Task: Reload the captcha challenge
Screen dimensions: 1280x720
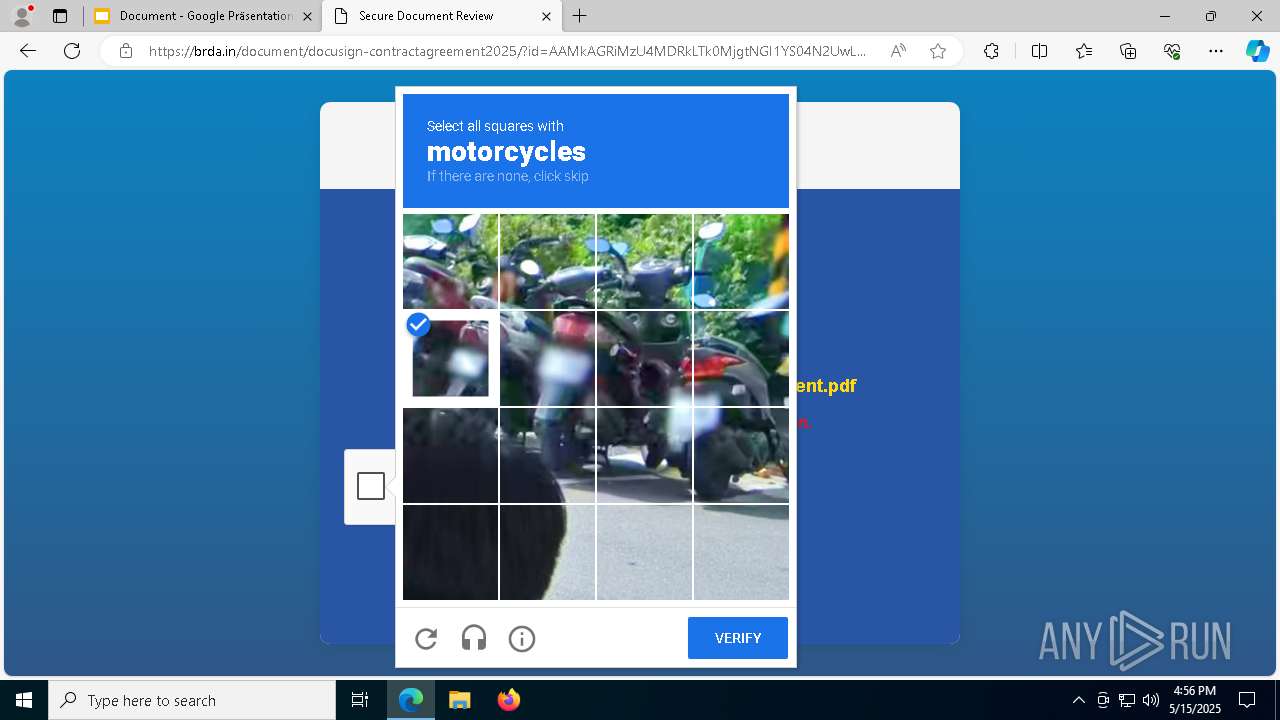Action: click(426, 638)
